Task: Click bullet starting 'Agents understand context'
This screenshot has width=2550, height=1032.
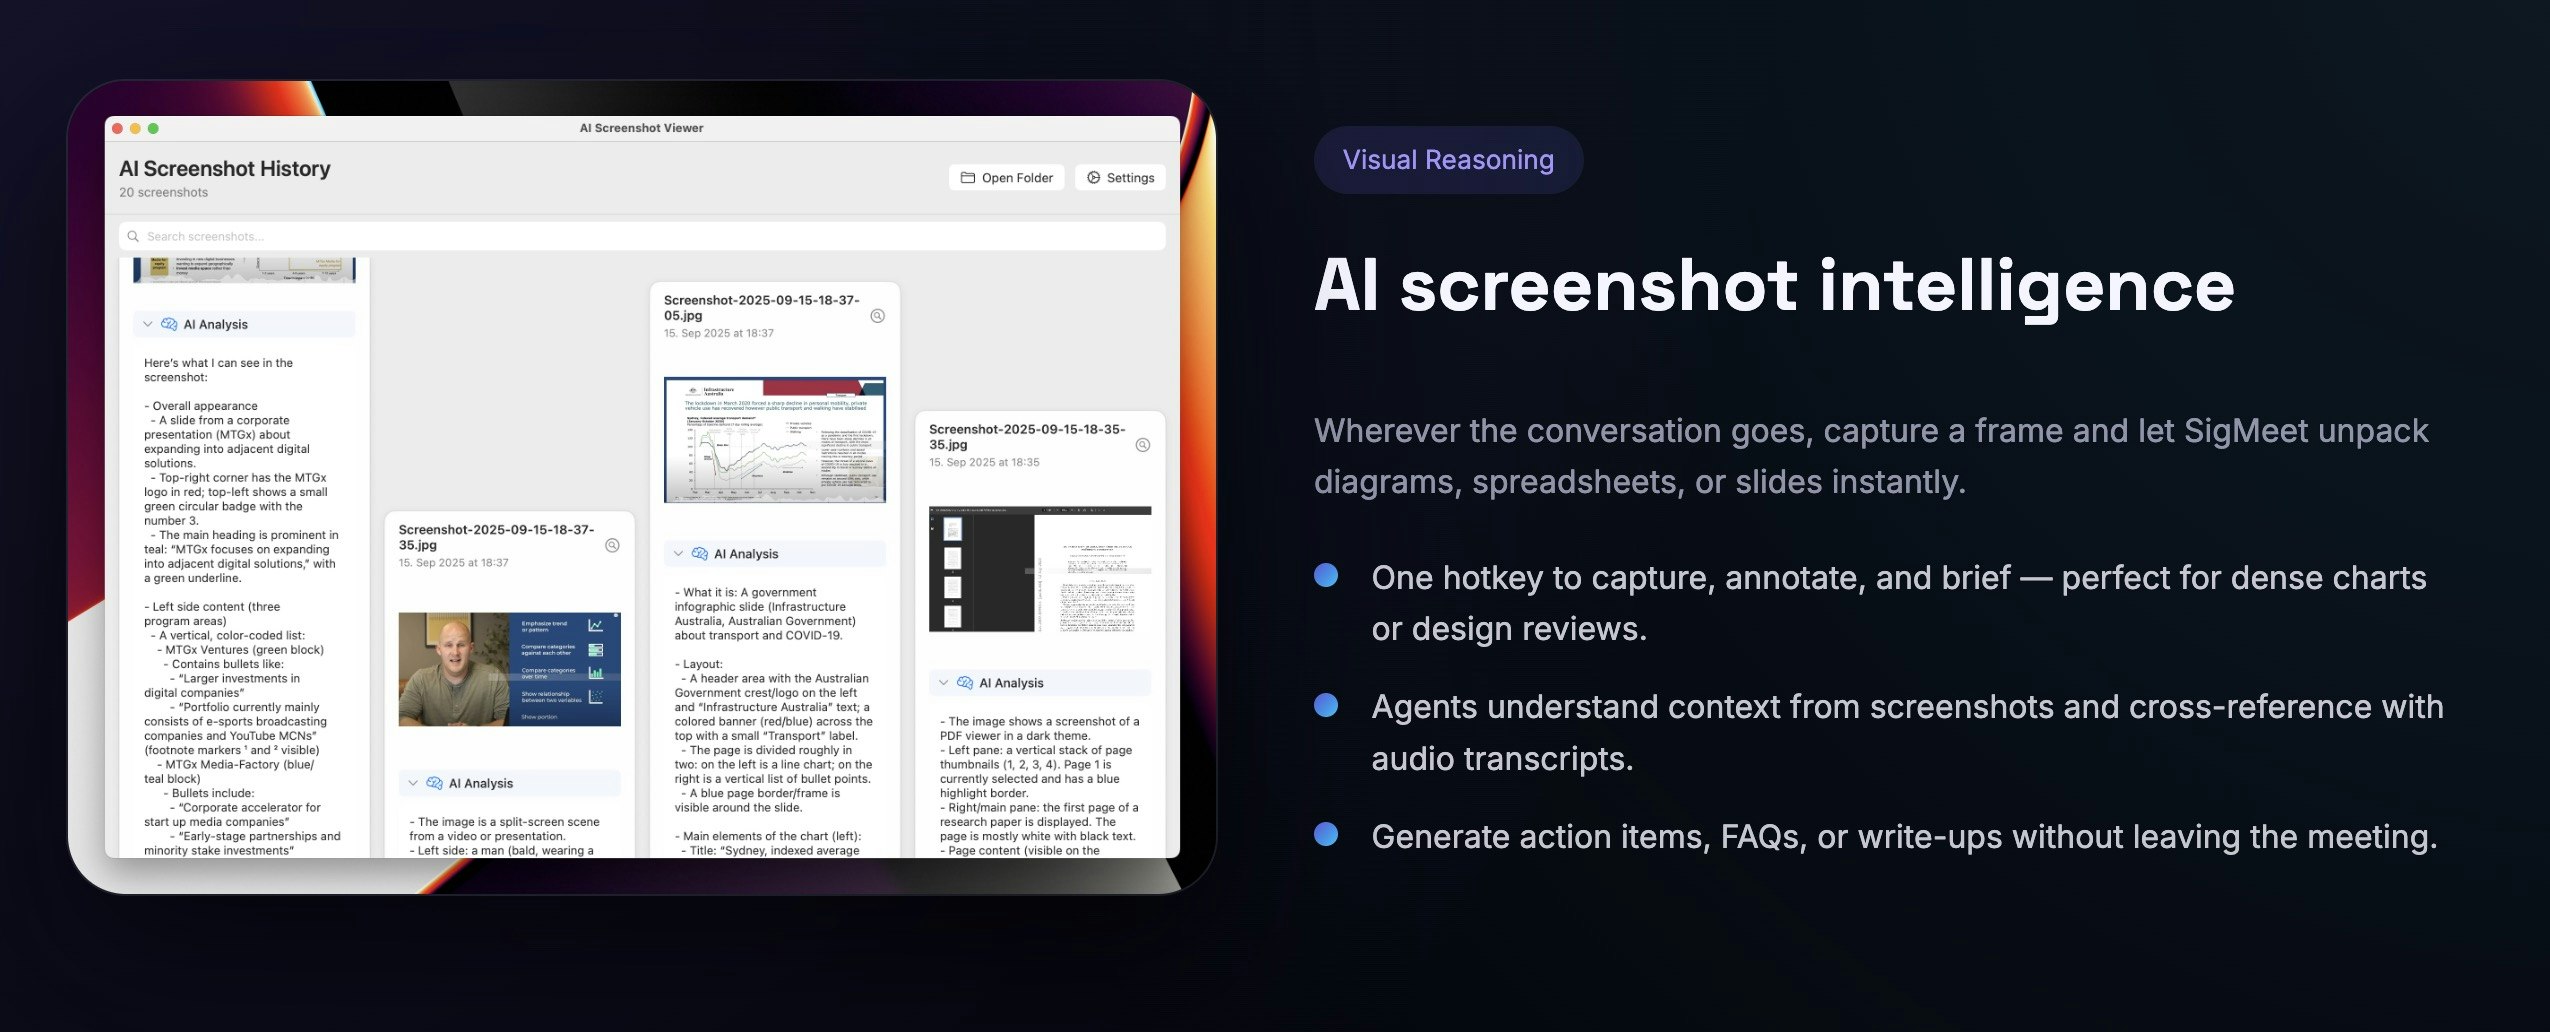Action: (x=1907, y=732)
